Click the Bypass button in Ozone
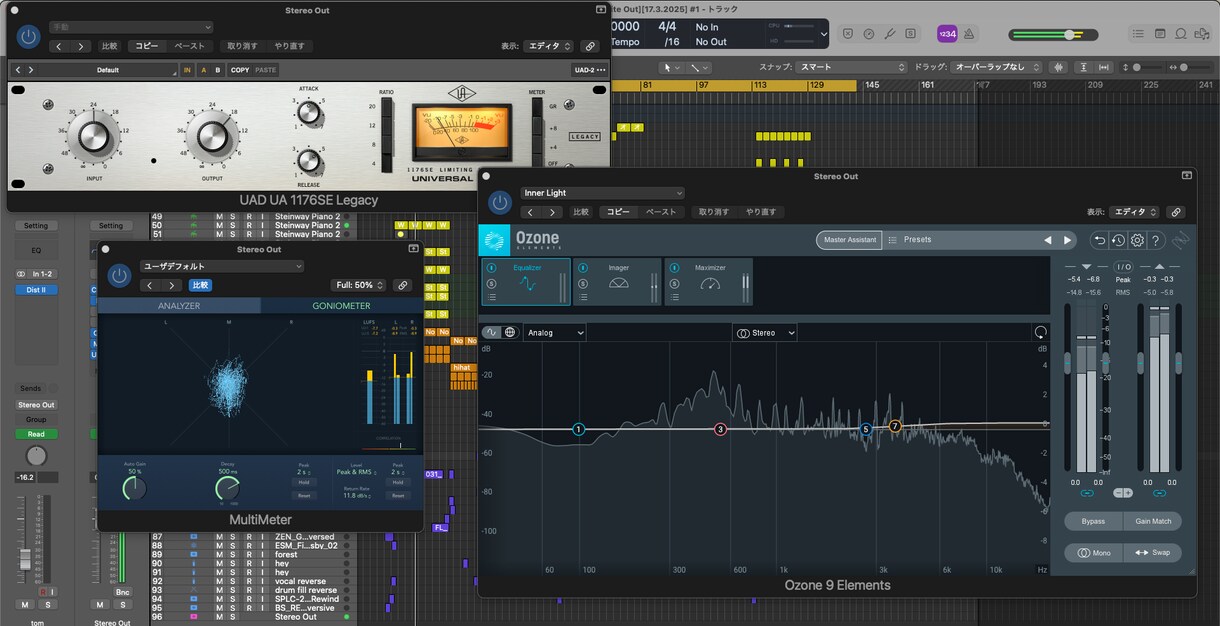Viewport: 1220px width, 626px height. pyautogui.click(x=1093, y=521)
